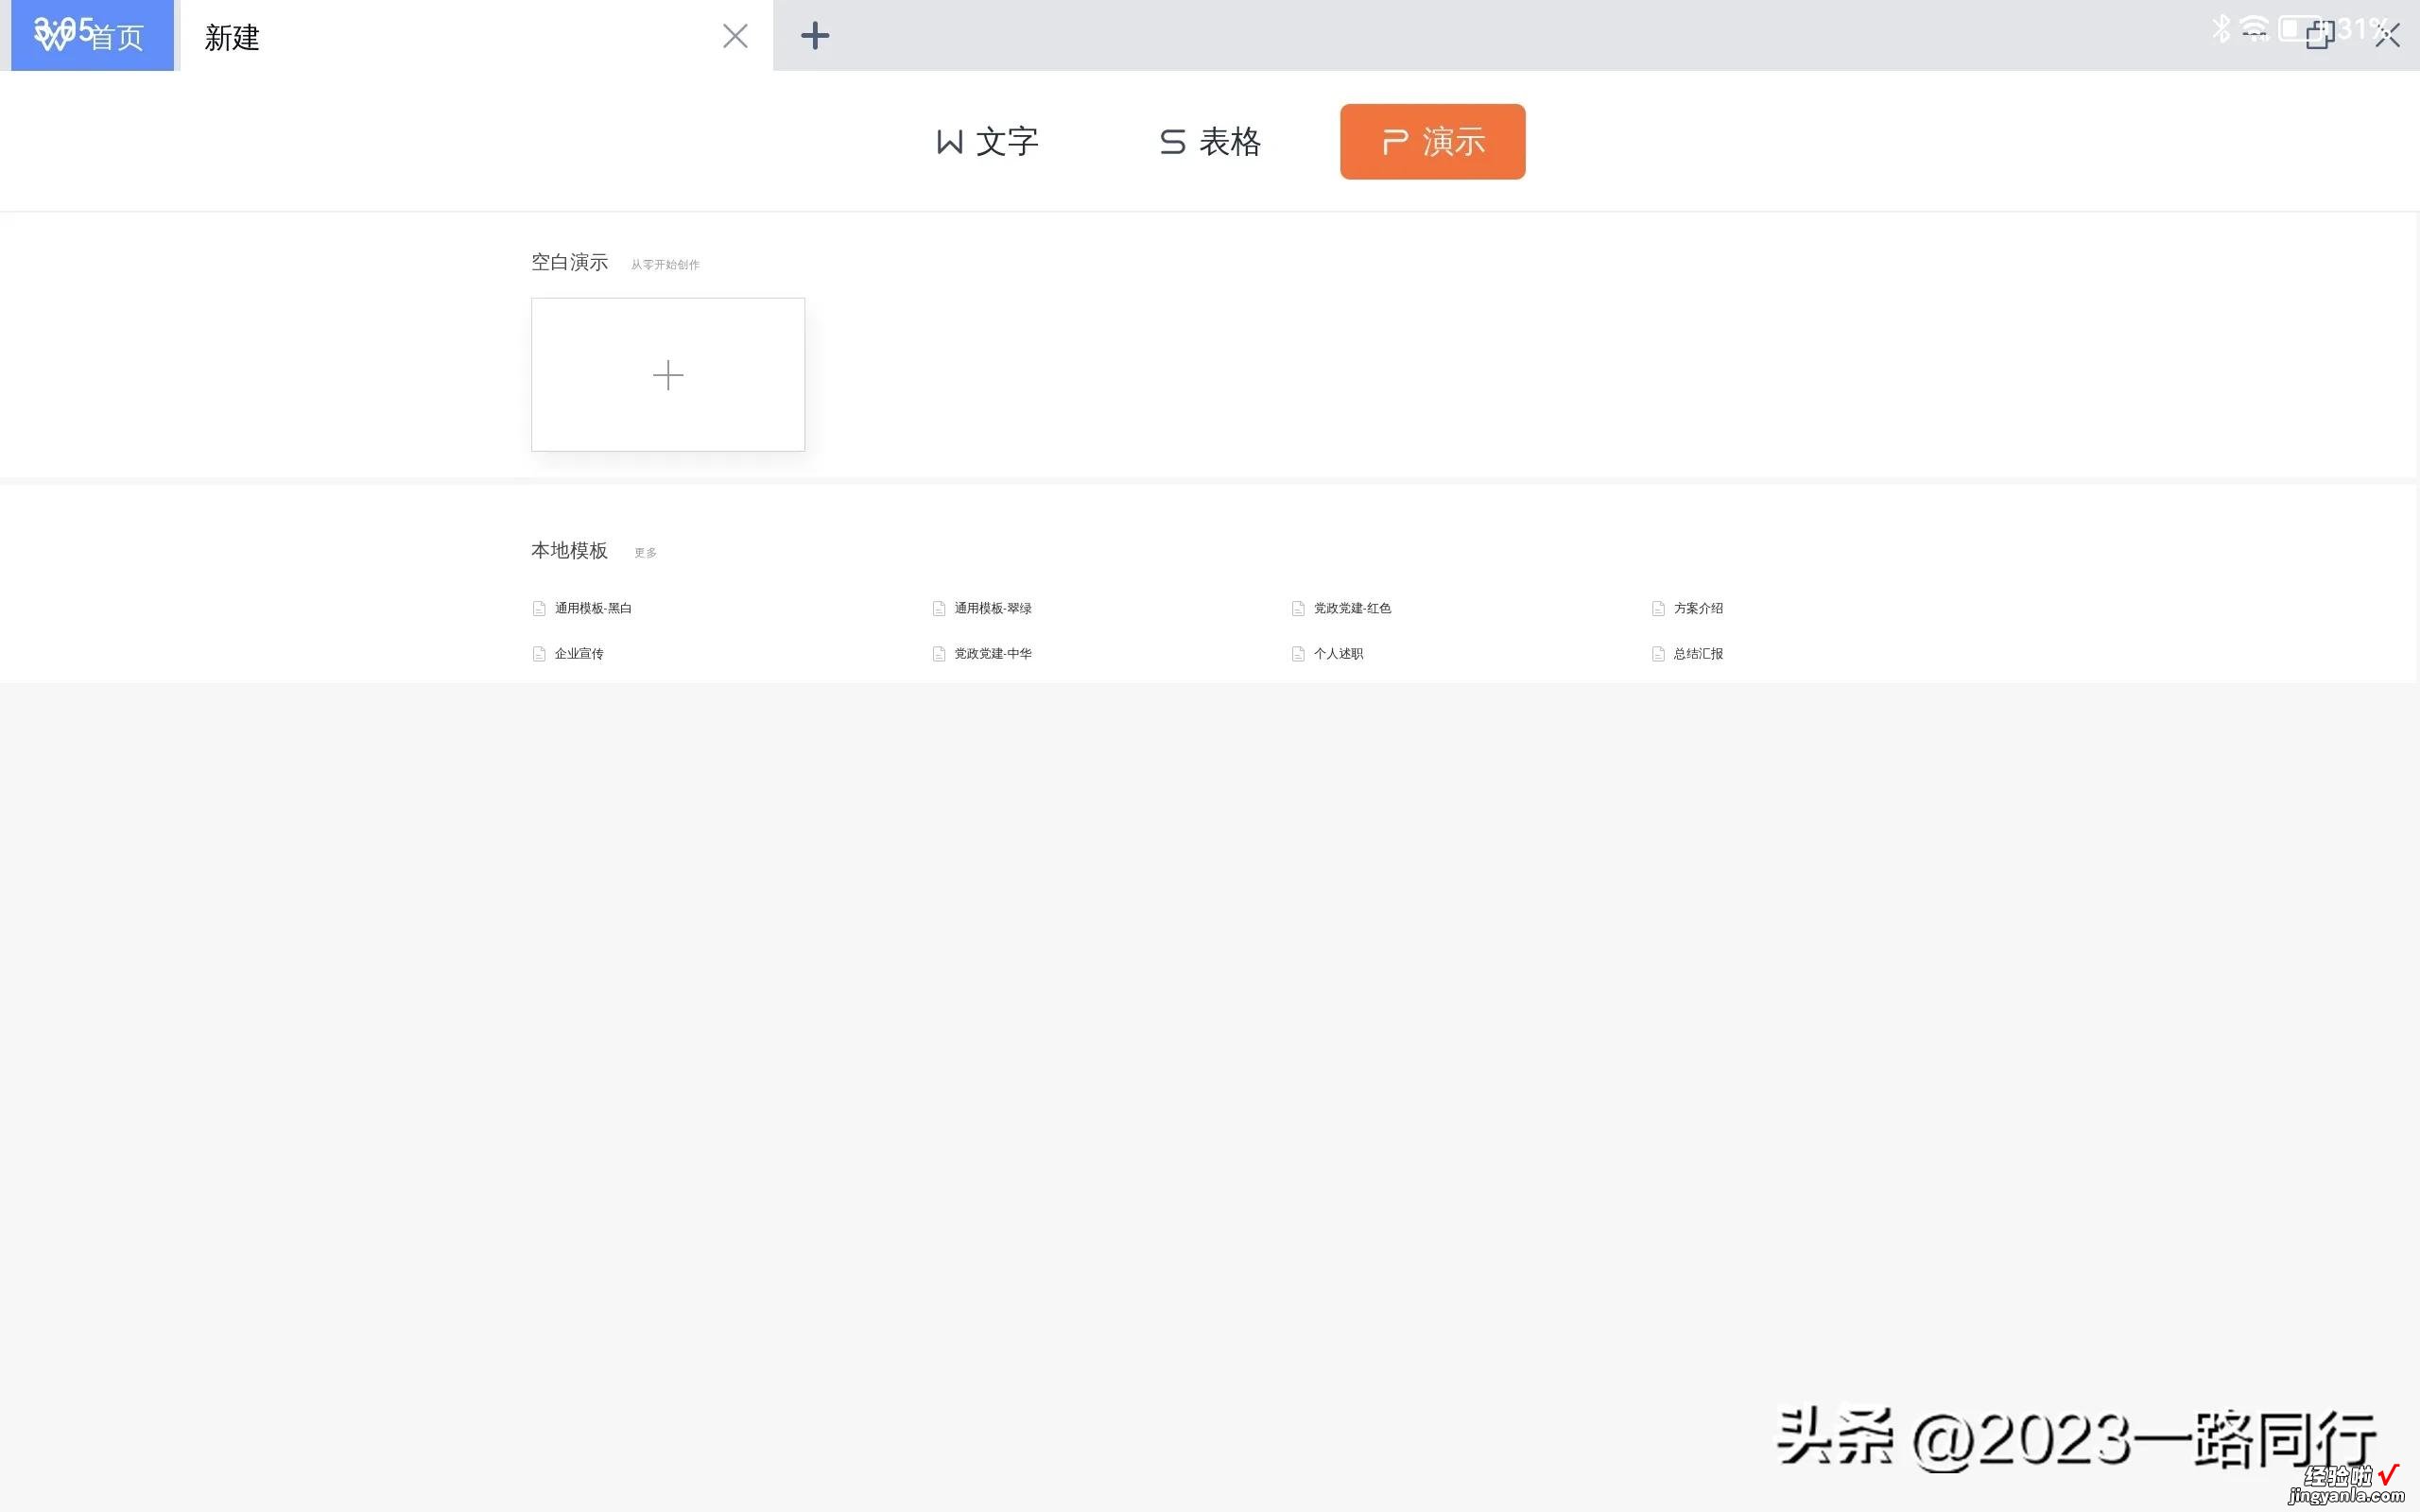Open template 个人述职
The image size is (2420, 1512).
point(1338,654)
